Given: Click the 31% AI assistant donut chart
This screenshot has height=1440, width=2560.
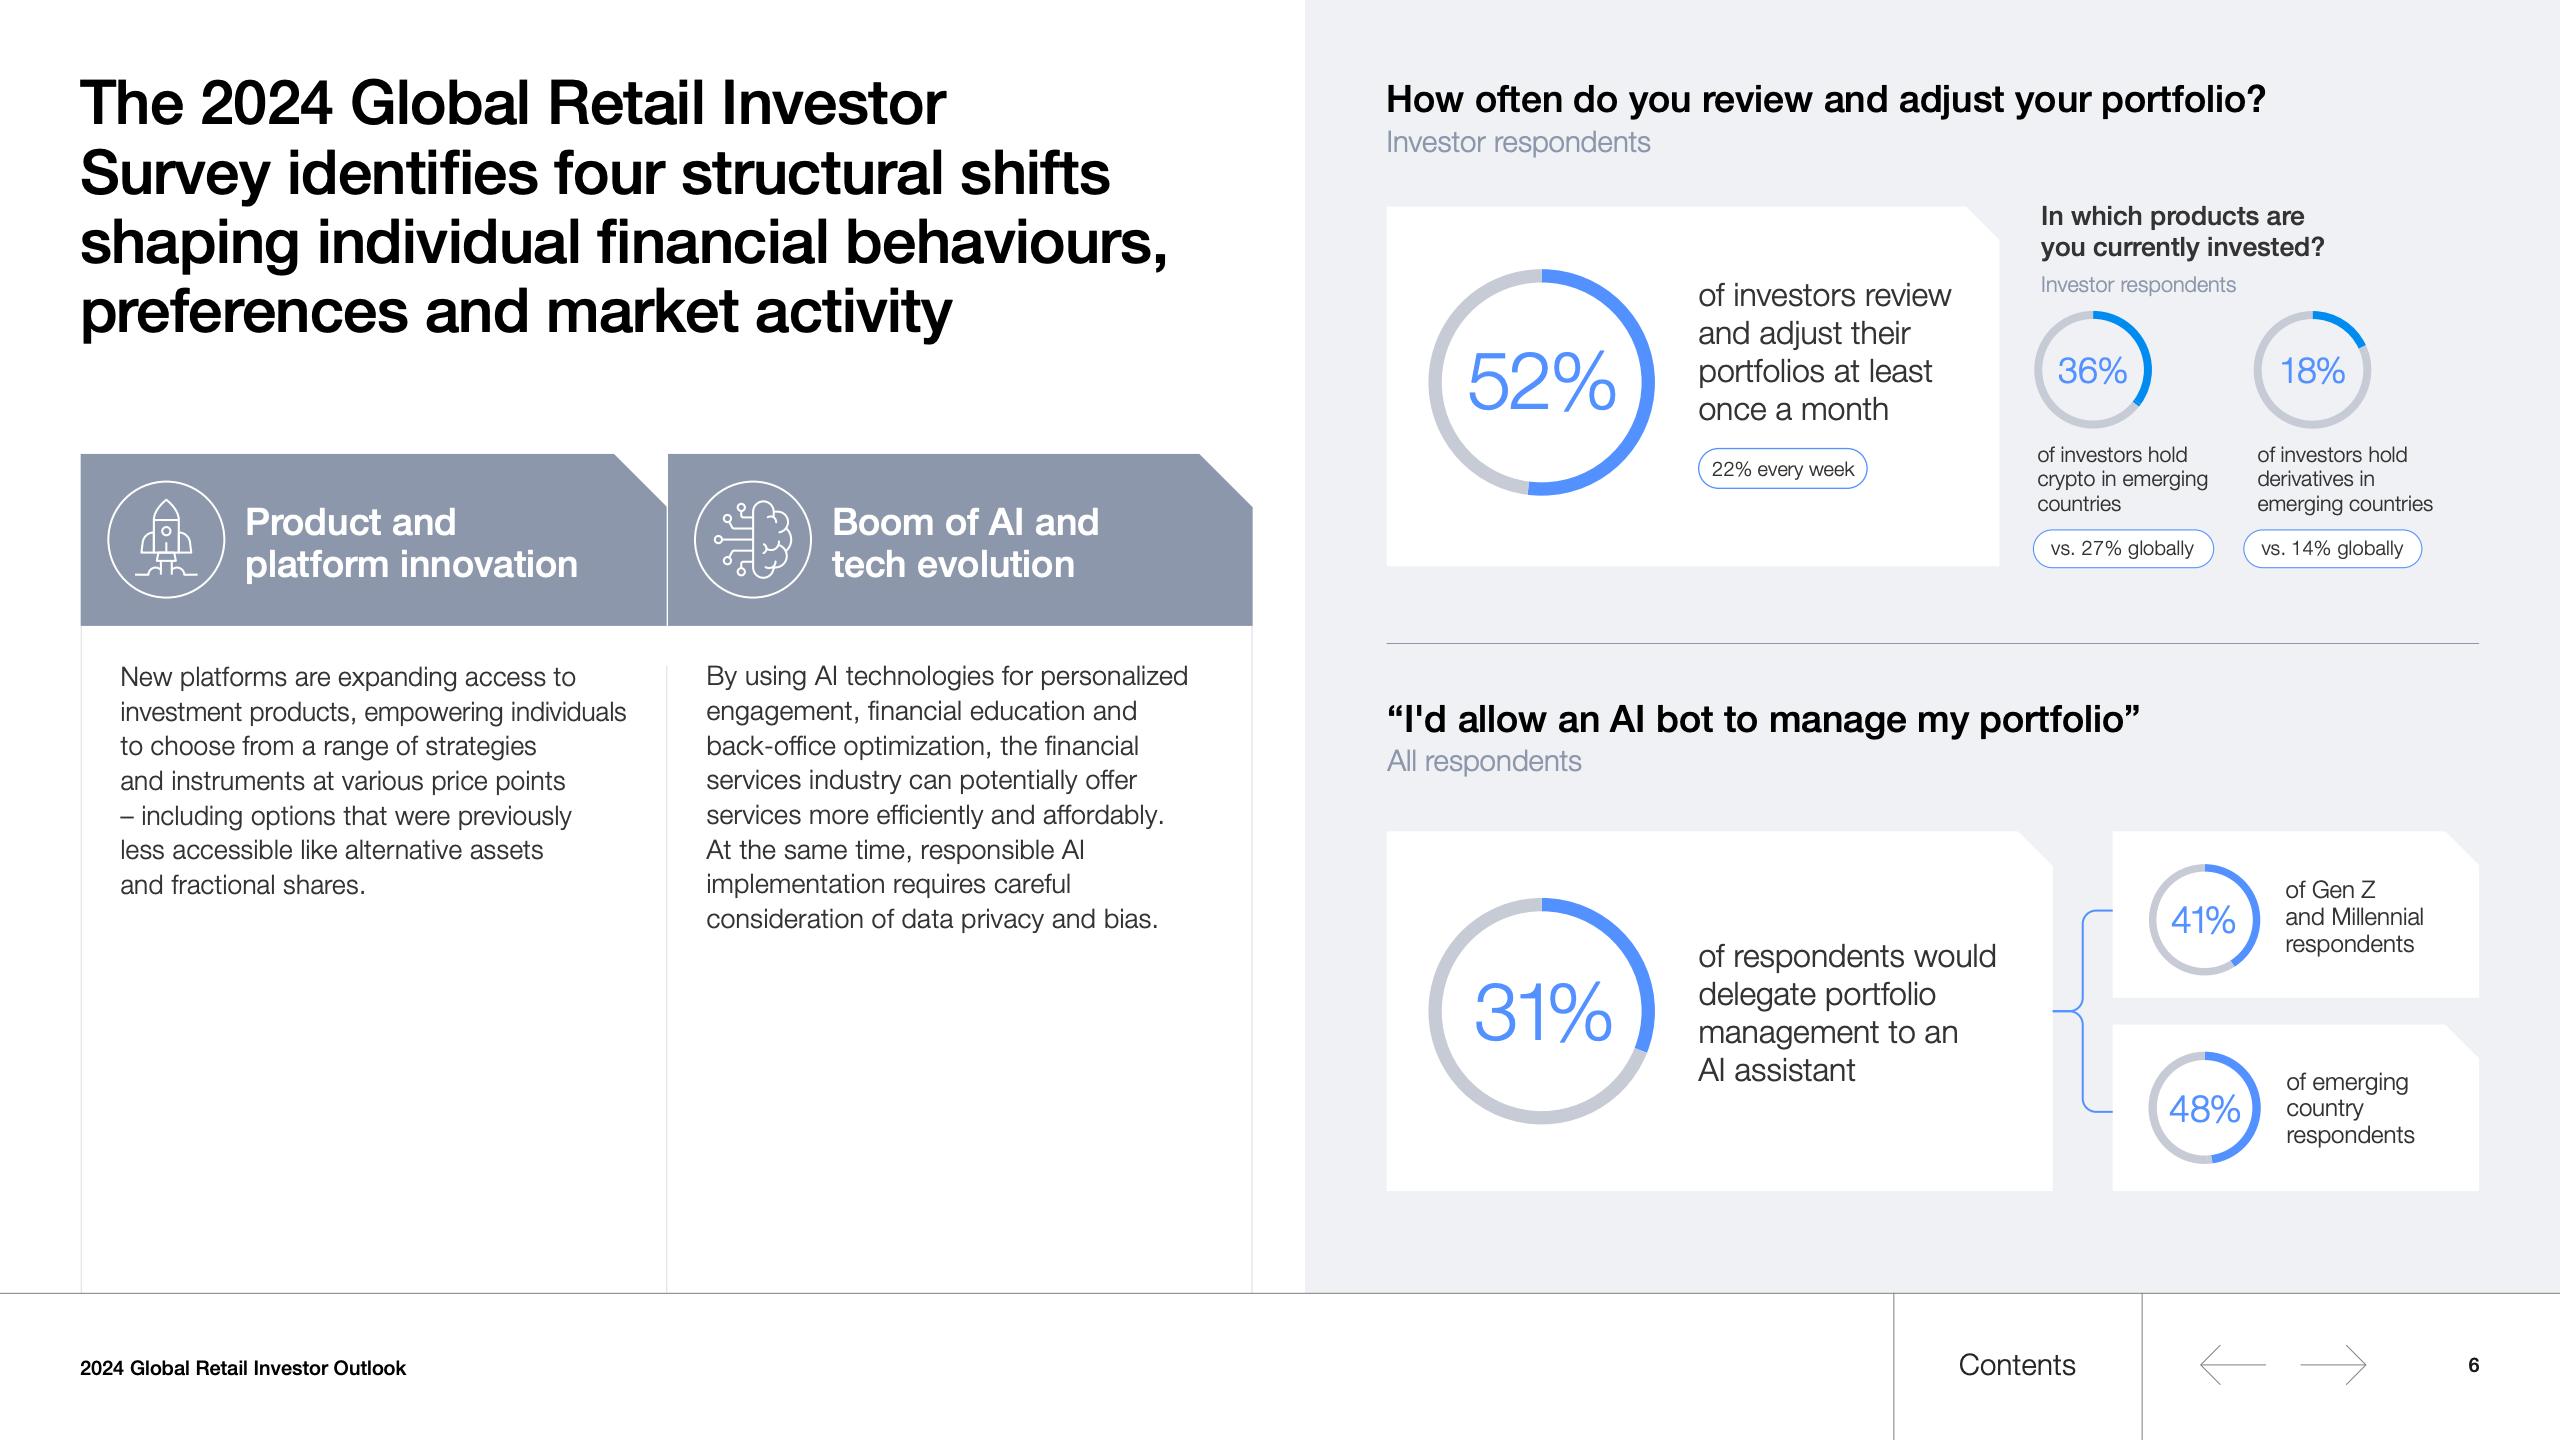Looking at the screenshot, I should pyautogui.click(x=1541, y=1011).
